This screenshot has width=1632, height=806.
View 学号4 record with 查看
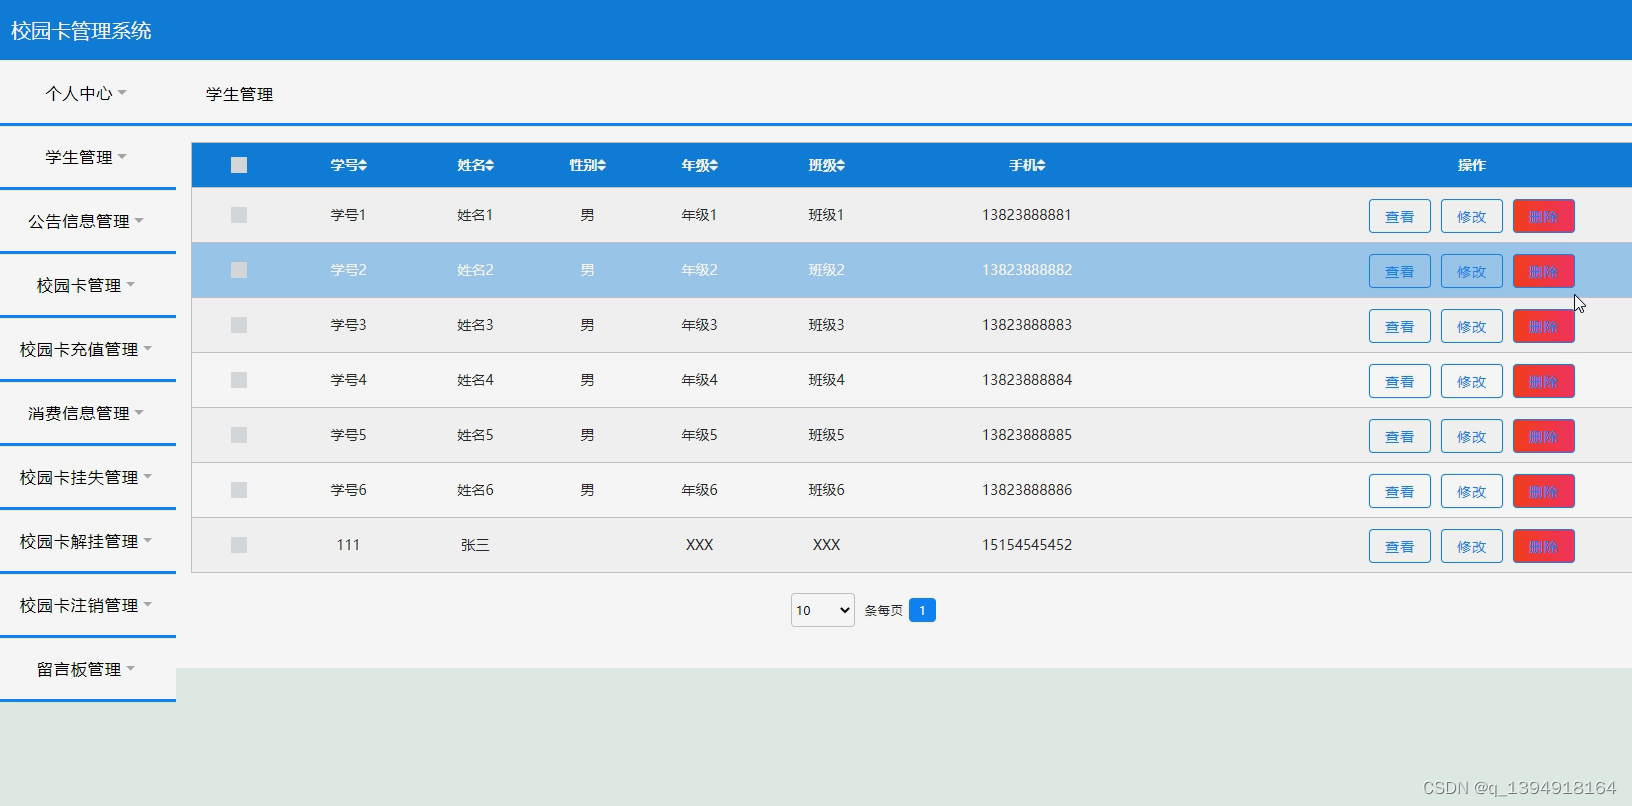point(1400,381)
